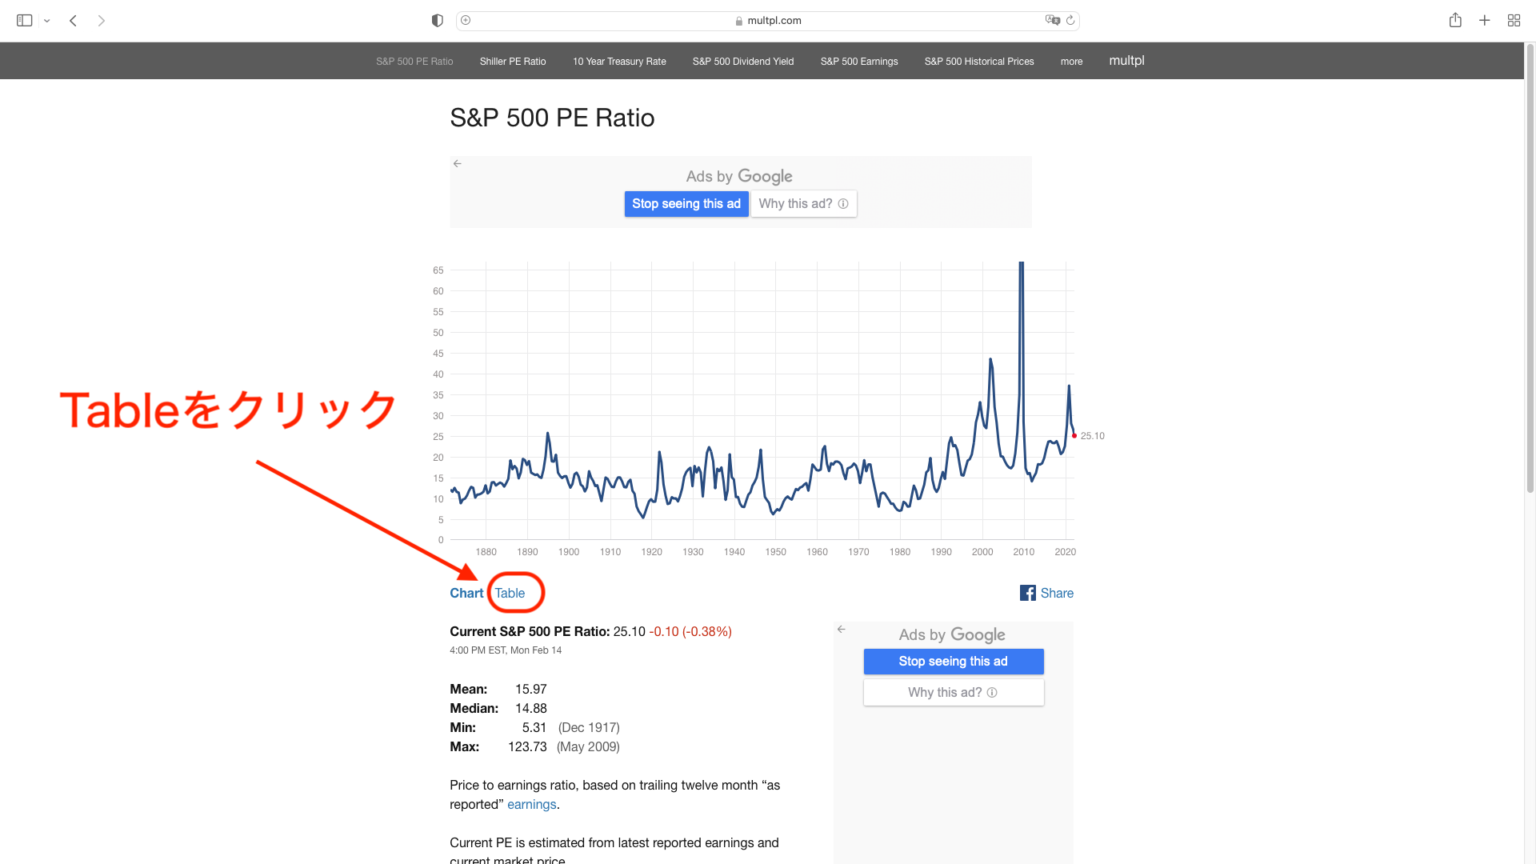The width and height of the screenshot is (1536, 864).
Task: Click the forward navigation arrow
Action: pos(101,19)
